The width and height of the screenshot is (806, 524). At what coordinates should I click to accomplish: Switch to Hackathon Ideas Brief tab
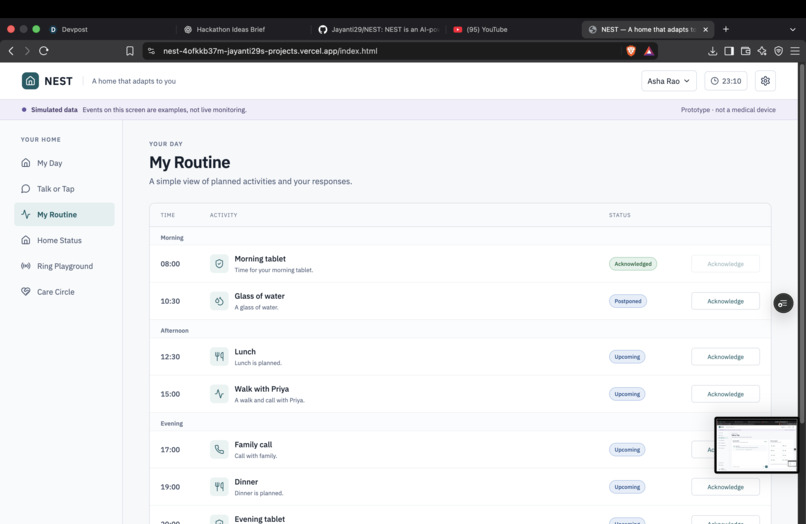point(242,29)
